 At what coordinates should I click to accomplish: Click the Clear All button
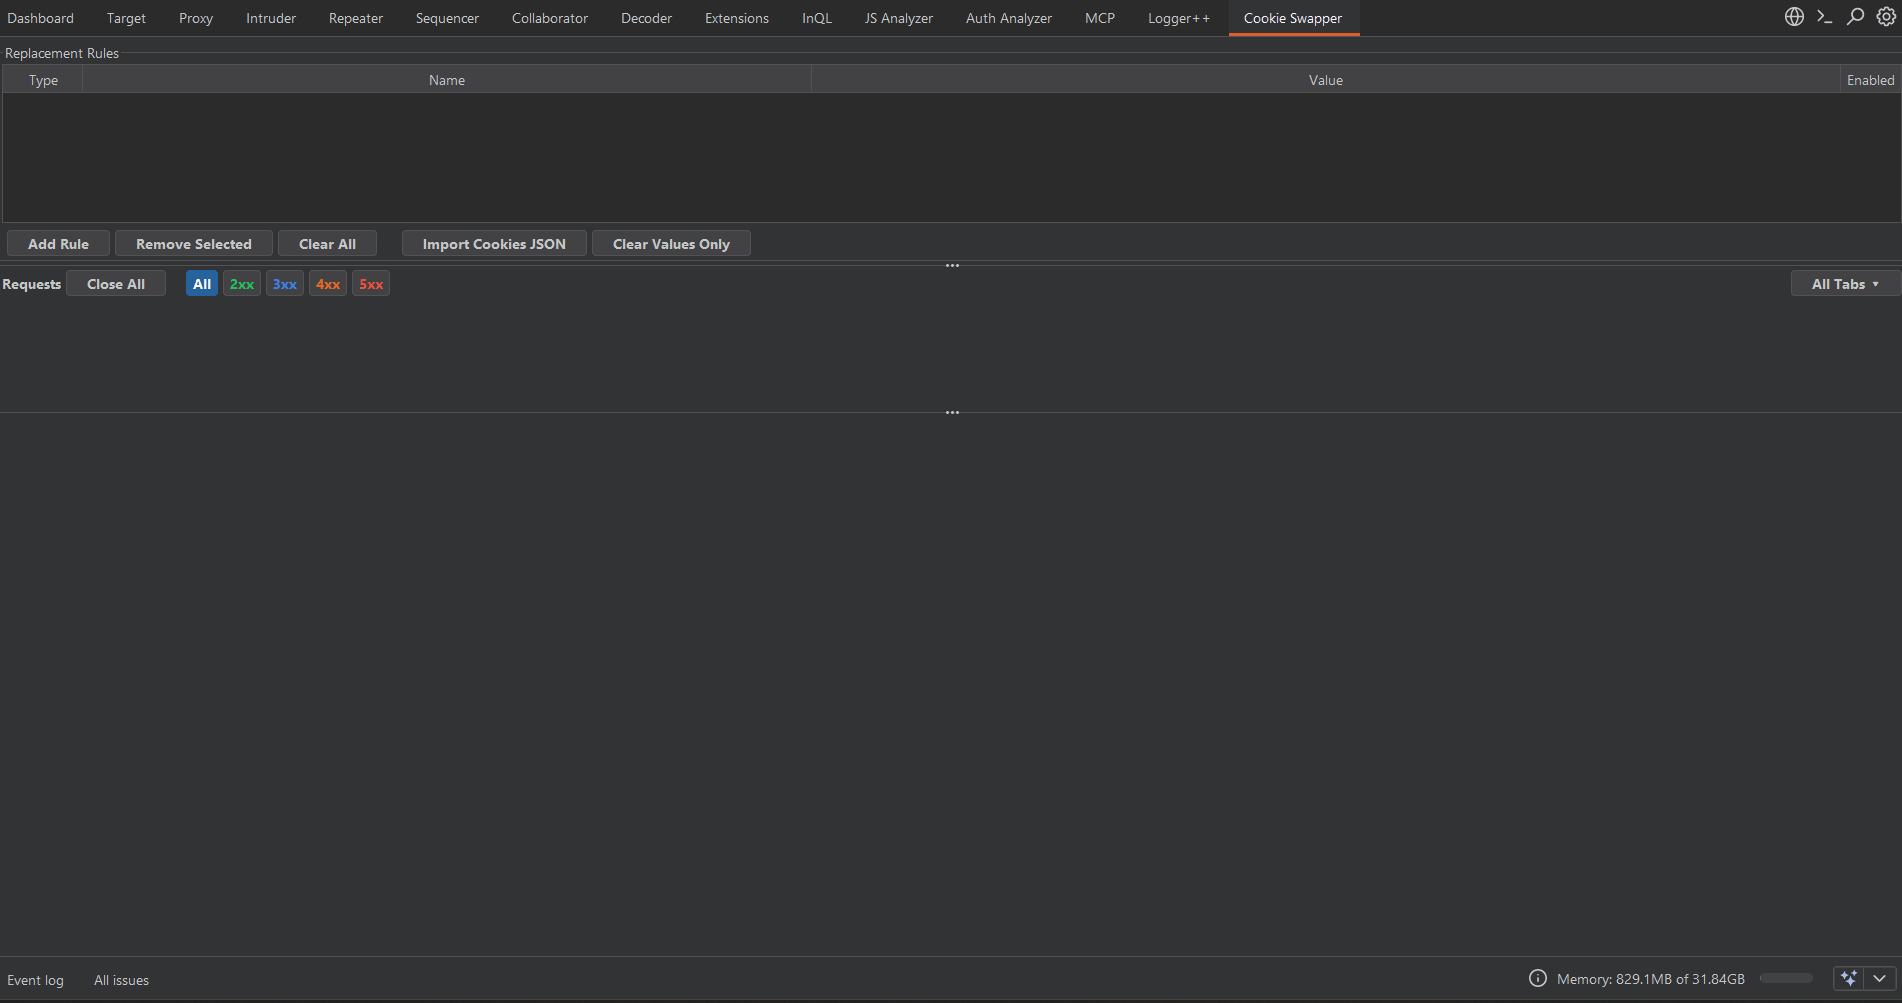tap(327, 244)
